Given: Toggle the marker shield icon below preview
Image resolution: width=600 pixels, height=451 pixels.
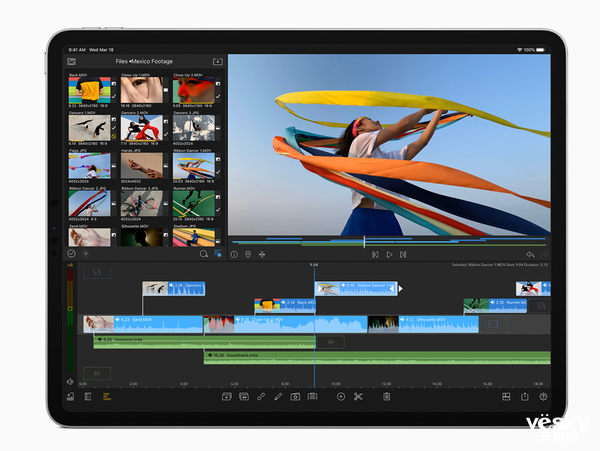Looking at the screenshot, I should (x=247, y=254).
